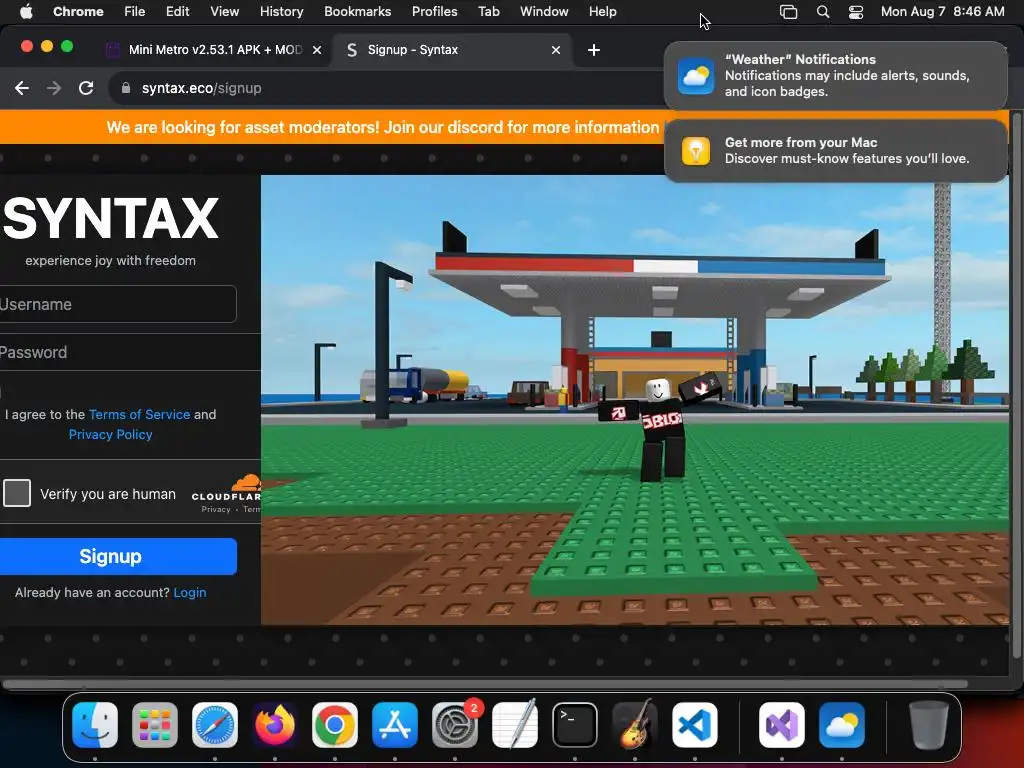Open Trash from the dock

tap(929, 725)
